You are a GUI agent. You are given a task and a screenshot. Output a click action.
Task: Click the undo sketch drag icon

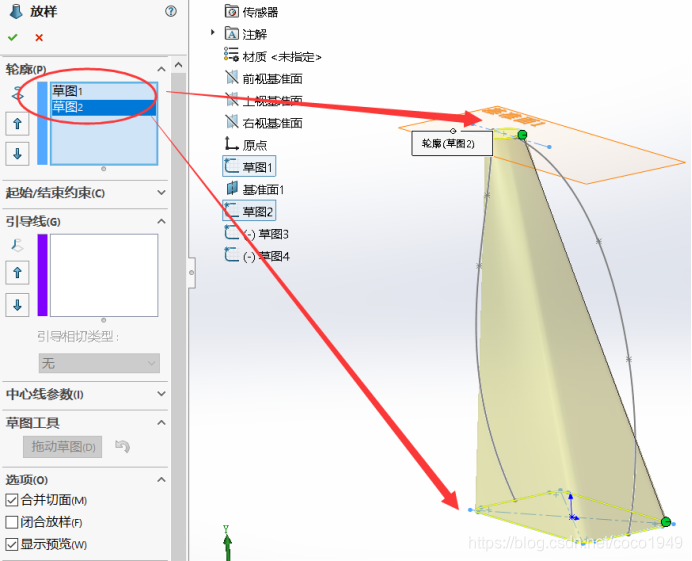[x=122, y=446]
